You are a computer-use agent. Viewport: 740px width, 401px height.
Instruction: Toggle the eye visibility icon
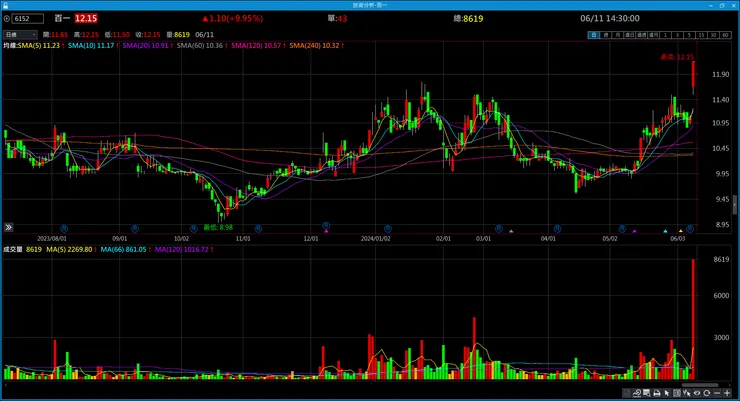pos(697,393)
